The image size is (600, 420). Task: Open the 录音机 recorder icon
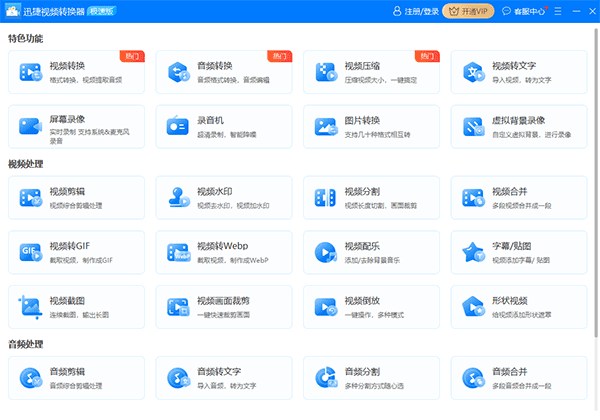[x=178, y=126]
